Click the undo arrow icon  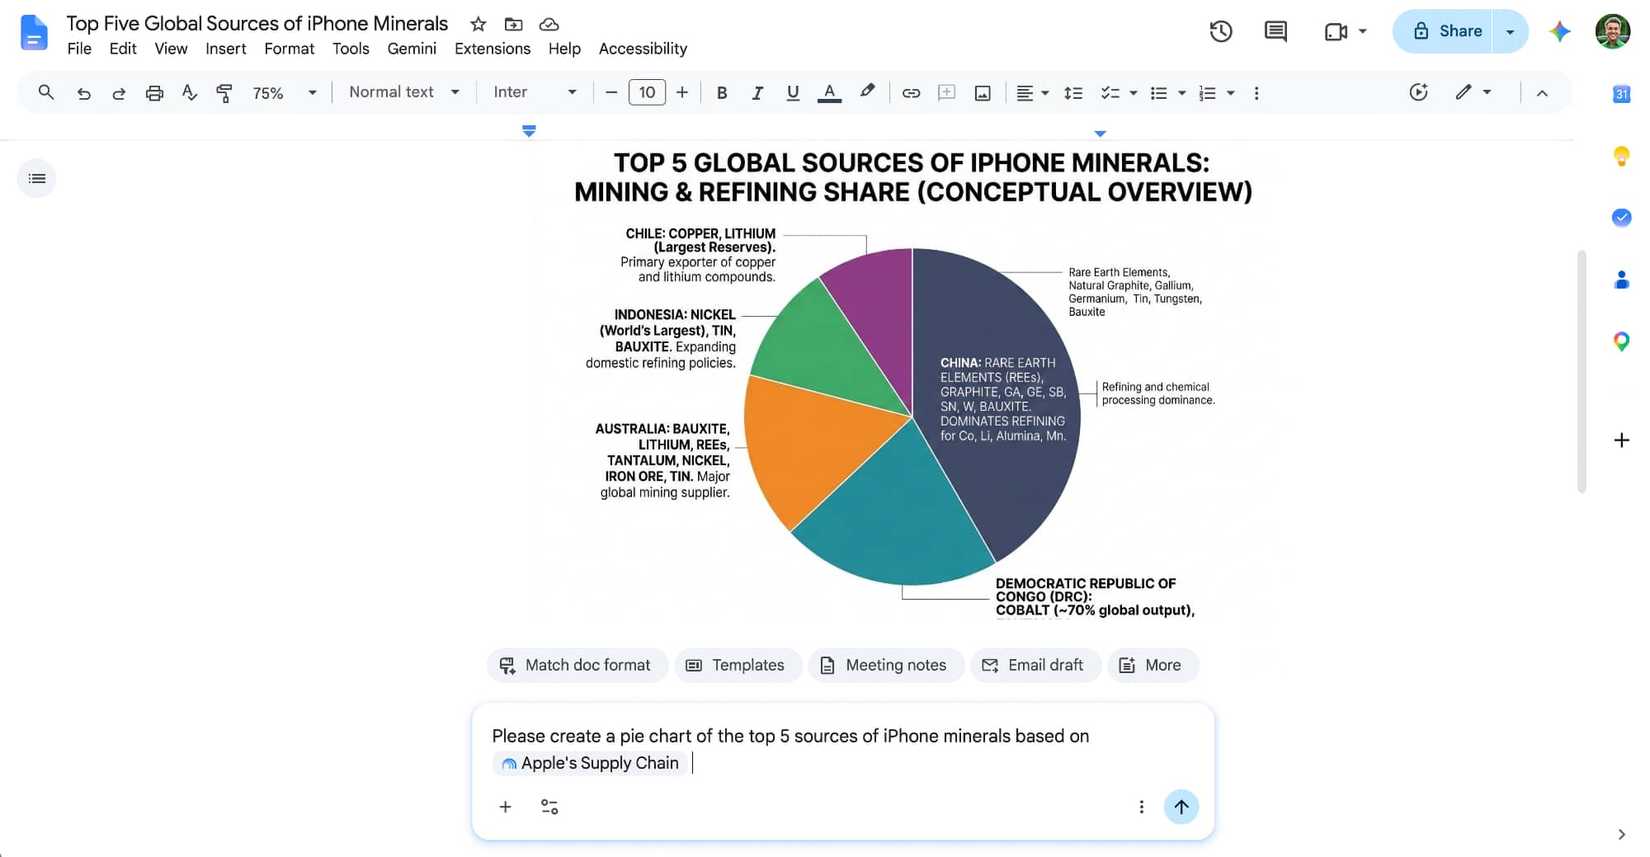(x=84, y=93)
